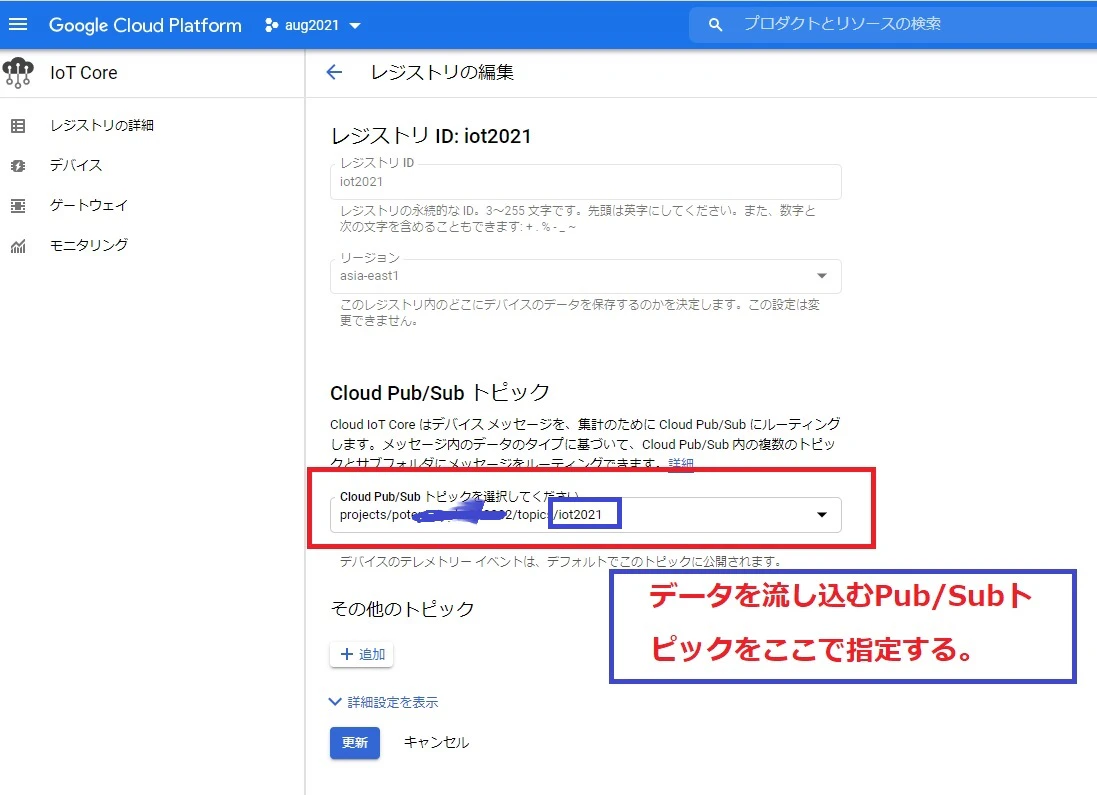
Task: Click the レジストリの編集 page title
Action: point(442,72)
